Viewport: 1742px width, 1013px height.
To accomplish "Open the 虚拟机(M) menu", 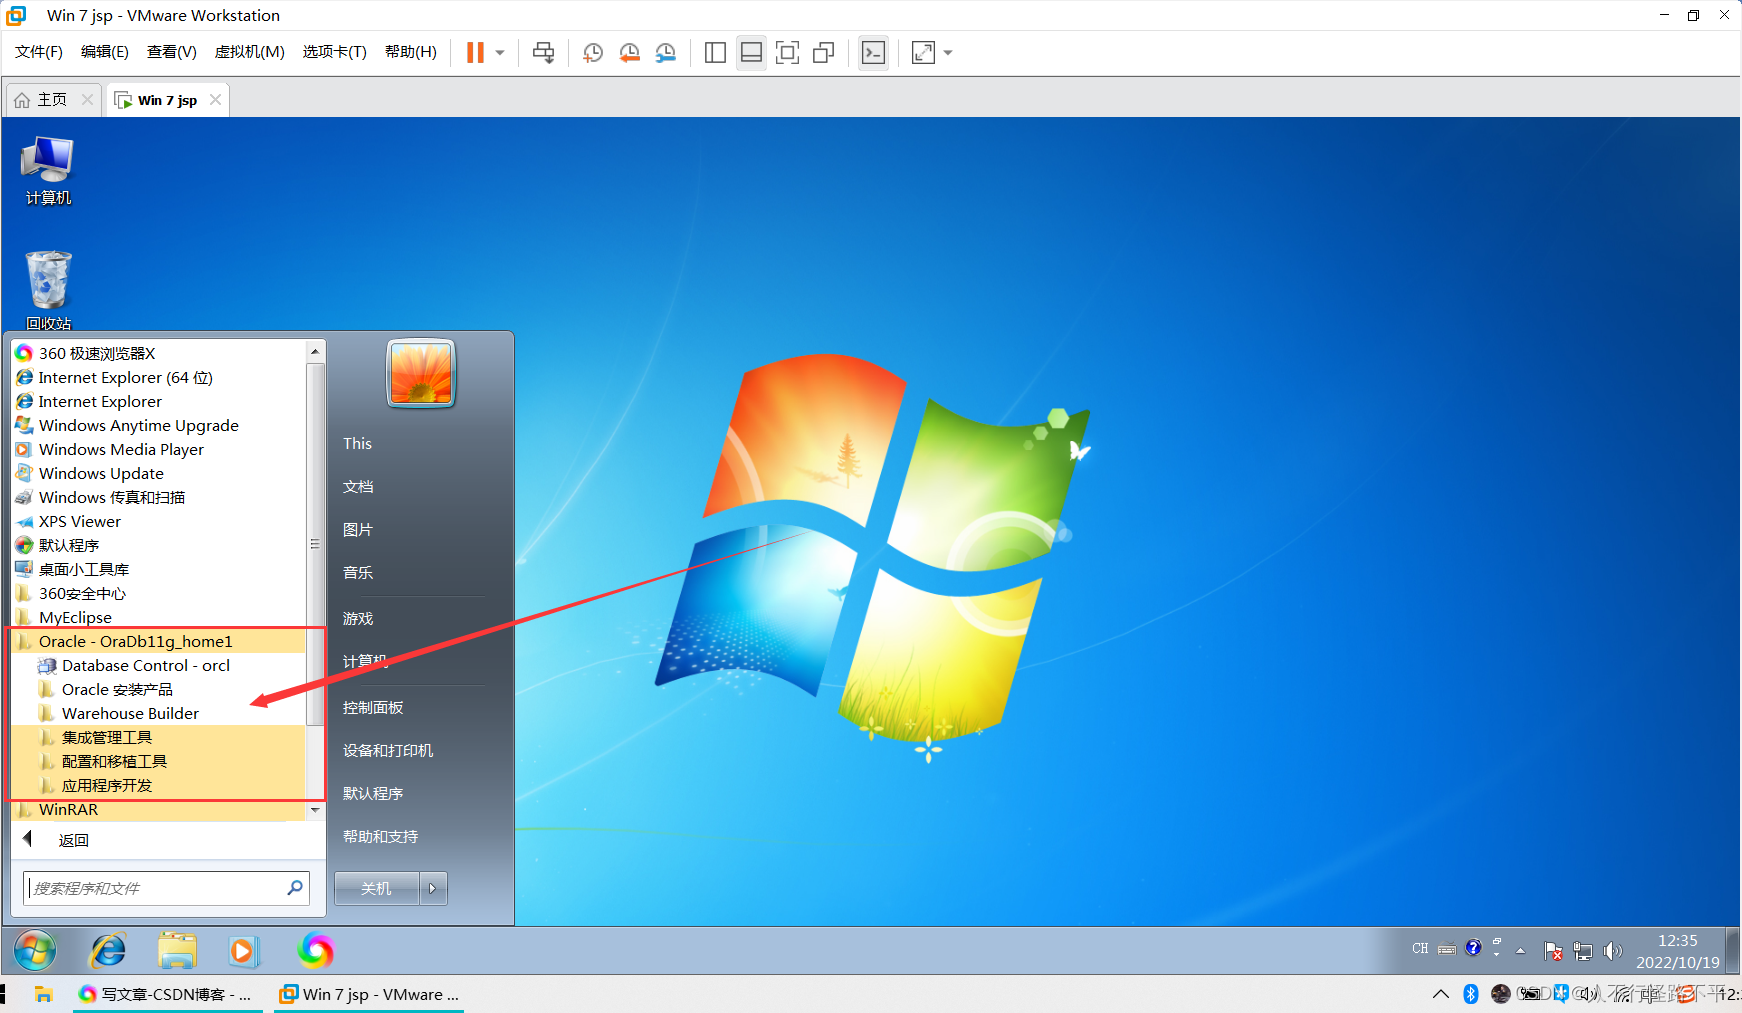I will 250,52.
